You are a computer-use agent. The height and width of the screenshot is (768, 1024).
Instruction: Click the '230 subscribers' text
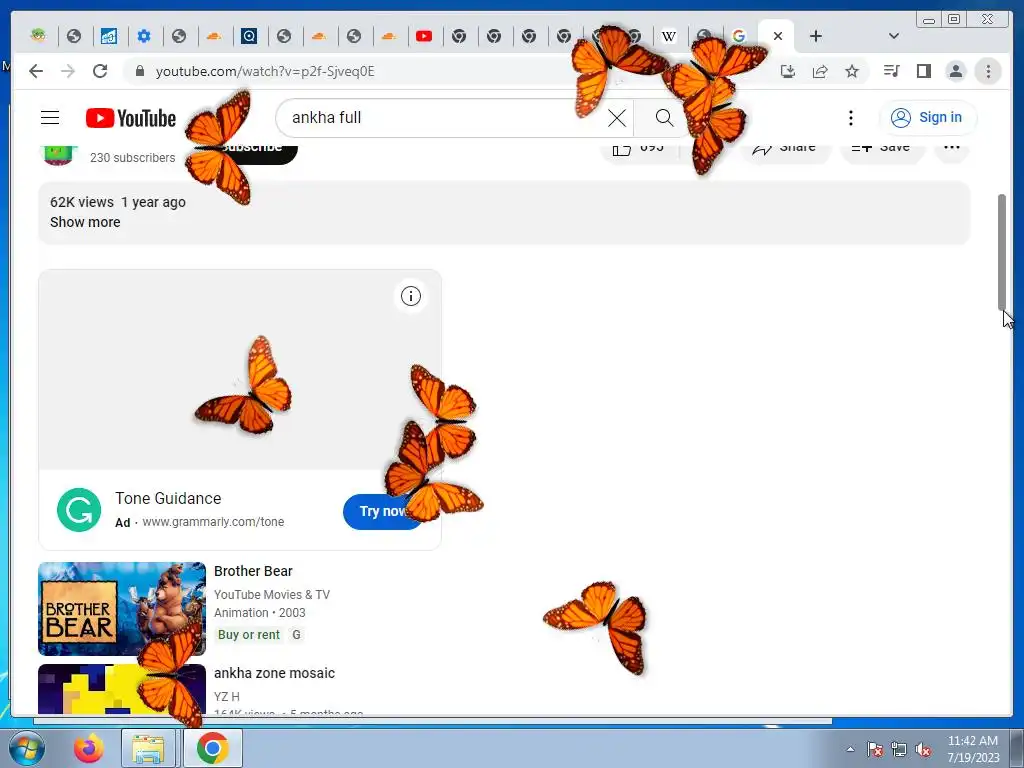point(133,157)
